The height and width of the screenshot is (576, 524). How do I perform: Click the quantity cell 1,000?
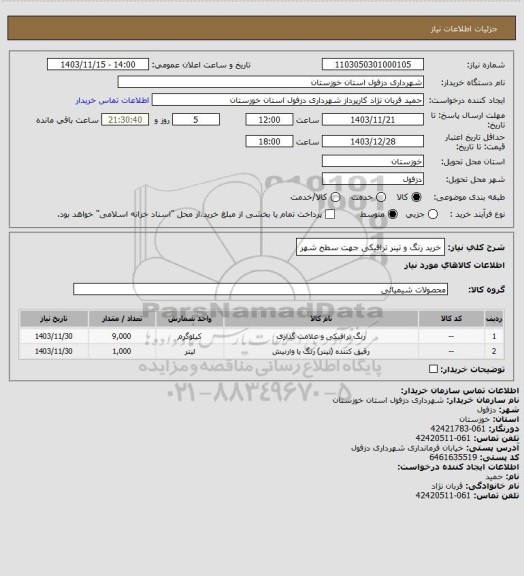(122, 352)
